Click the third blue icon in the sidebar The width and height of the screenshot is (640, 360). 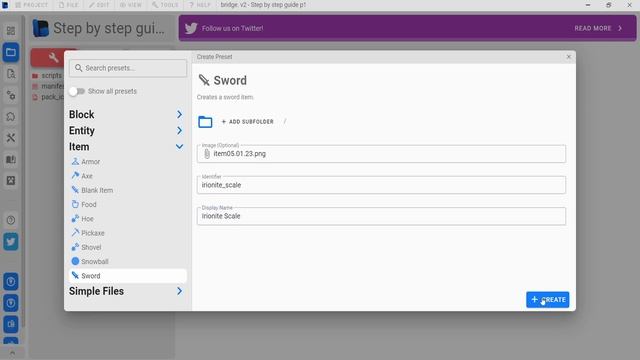click(x=11, y=324)
